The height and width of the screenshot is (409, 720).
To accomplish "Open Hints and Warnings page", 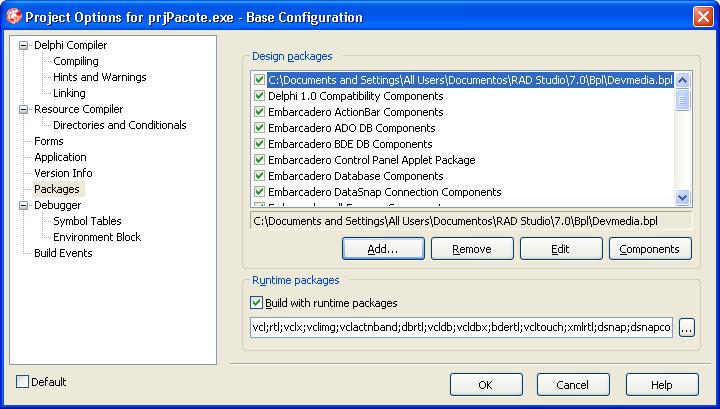I will point(99,77).
